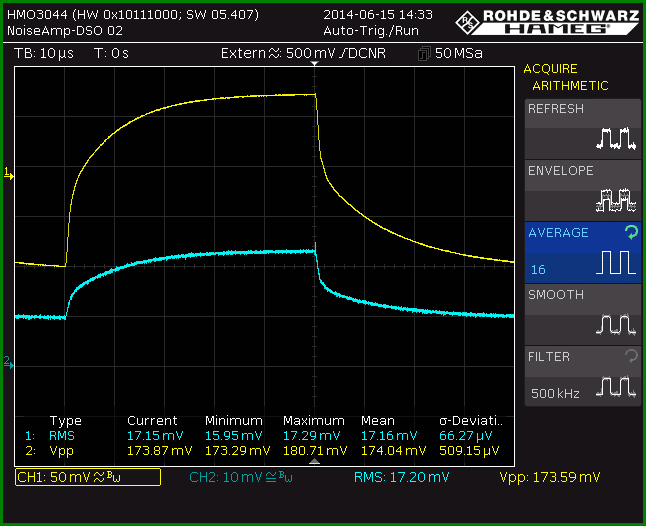Click the FILTER waveform icon

(616, 386)
